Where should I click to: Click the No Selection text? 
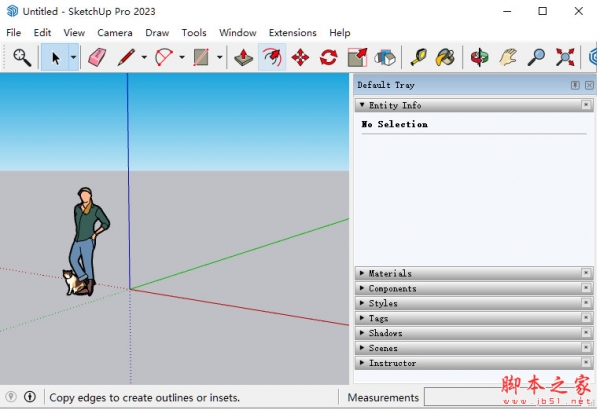pos(395,124)
